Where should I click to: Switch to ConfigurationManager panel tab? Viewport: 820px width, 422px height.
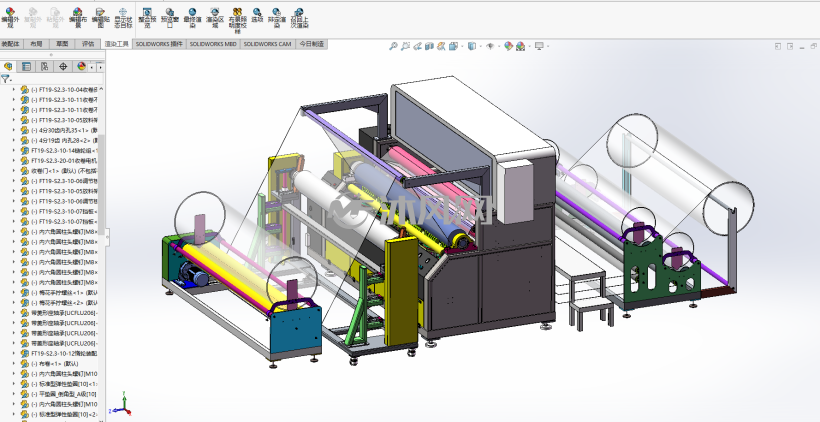point(44,66)
